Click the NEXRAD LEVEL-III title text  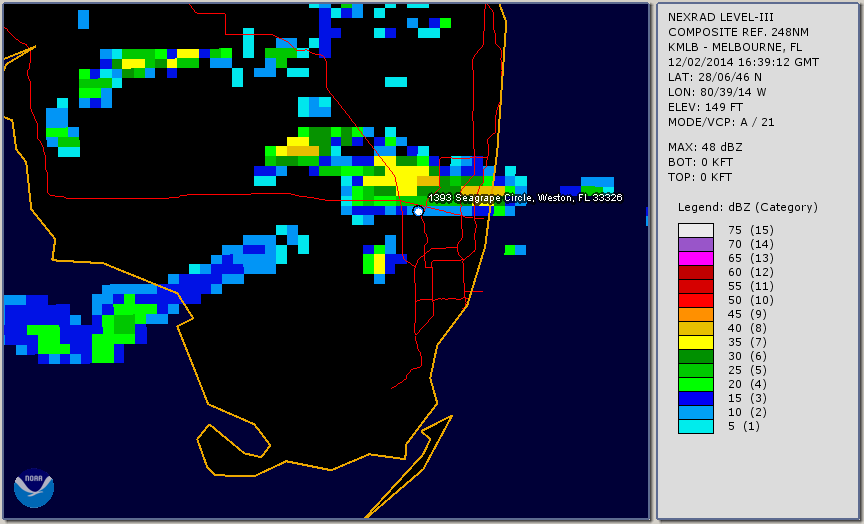pos(721,17)
